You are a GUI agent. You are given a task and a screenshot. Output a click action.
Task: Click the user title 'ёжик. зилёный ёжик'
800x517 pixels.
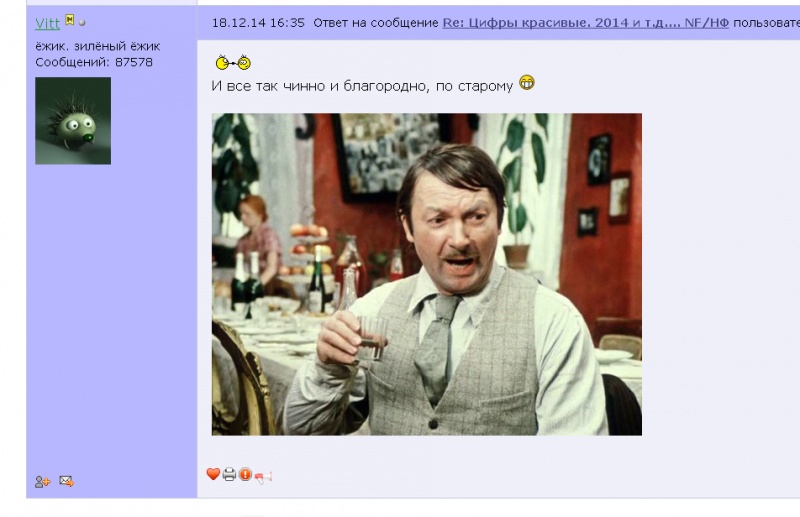97,46
